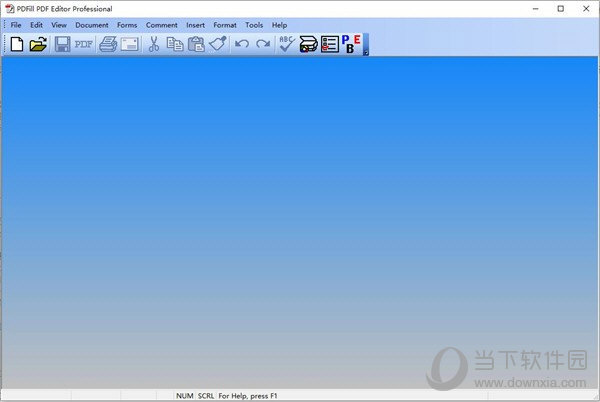Viewport: 600px width, 402px height.
Task: Close the PDFill PDF Editor window
Action: click(586, 9)
